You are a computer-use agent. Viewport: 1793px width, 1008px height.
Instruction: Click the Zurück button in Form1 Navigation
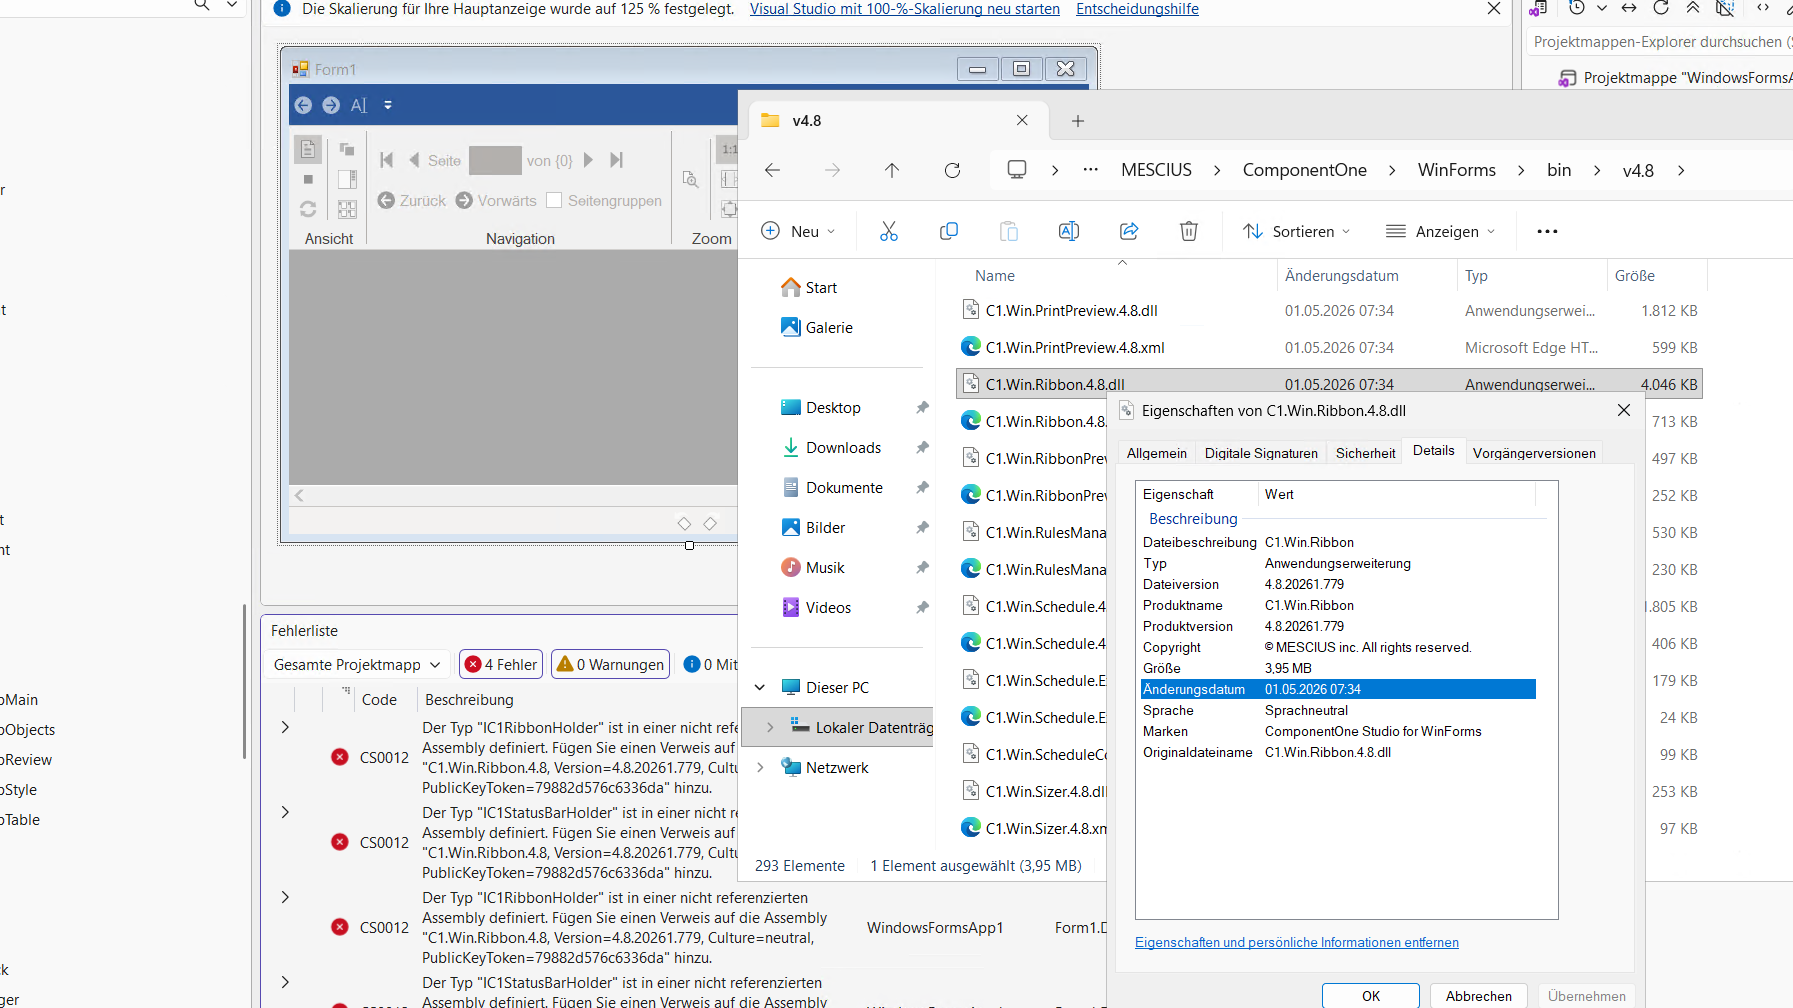(412, 200)
